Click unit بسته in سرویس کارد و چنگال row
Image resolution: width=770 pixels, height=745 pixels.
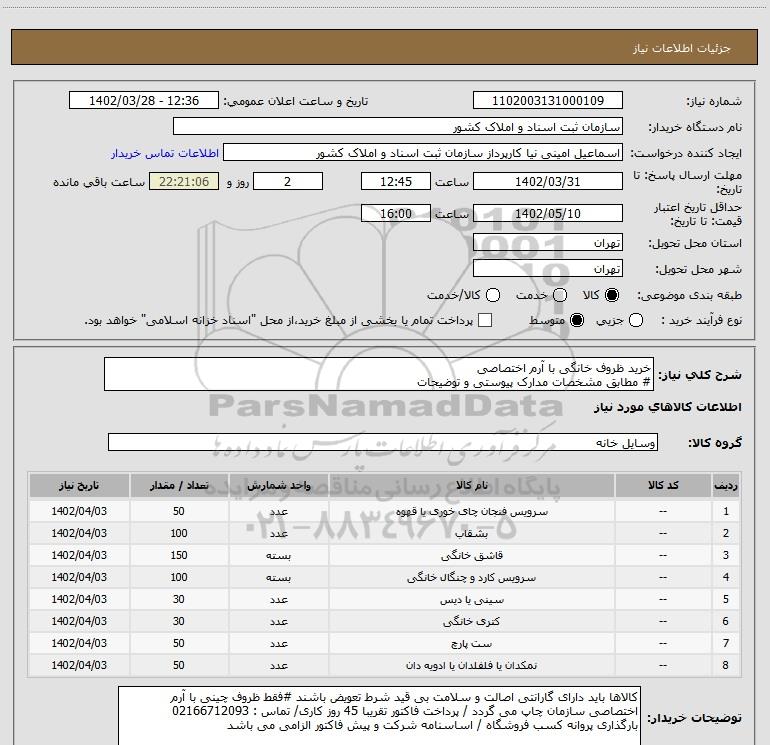tap(278, 578)
